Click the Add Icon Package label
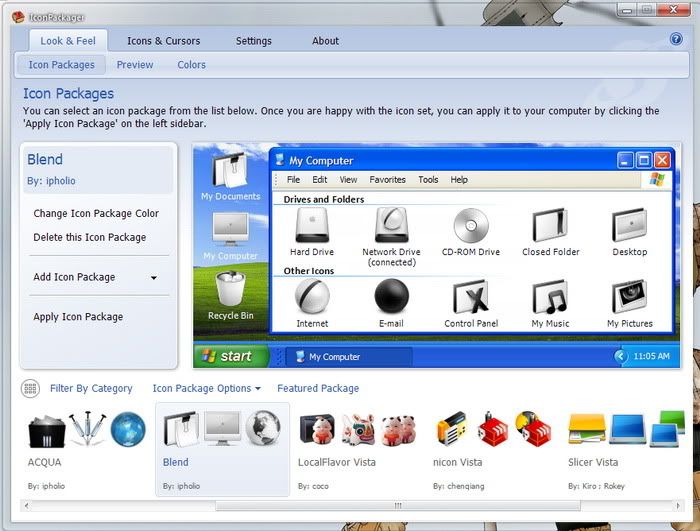Screen dimensions: 700x531 click(74, 277)
